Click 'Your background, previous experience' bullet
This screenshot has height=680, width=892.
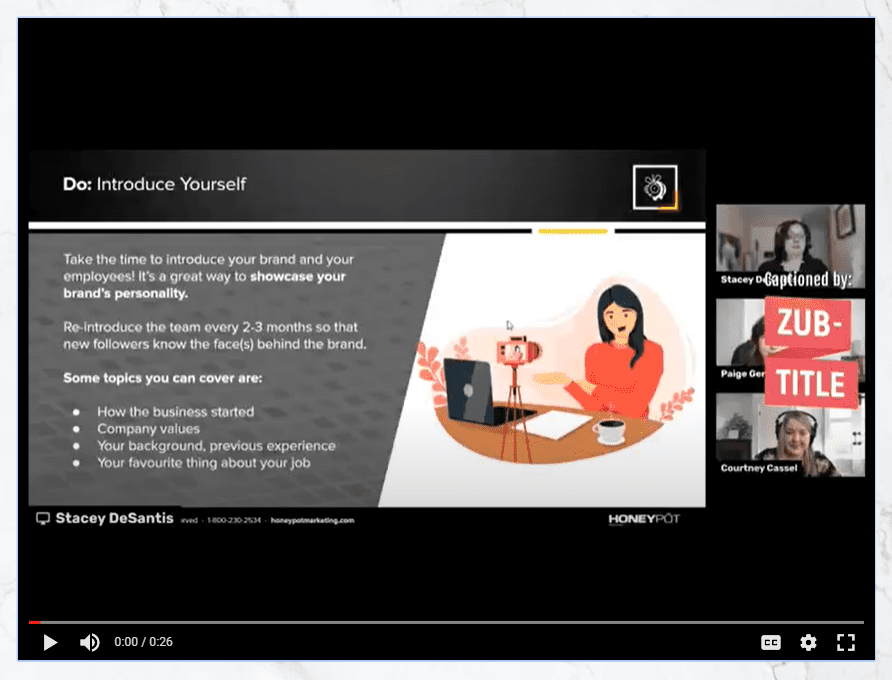tap(216, 446)
